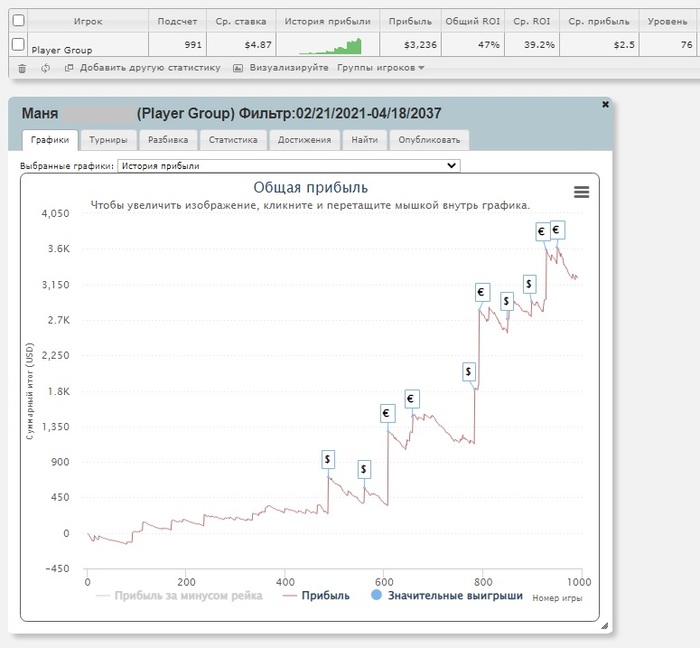This screenshot has width=700, height=648.
Task: Click the $ win marker near game 780
Action: coord(469,371)
